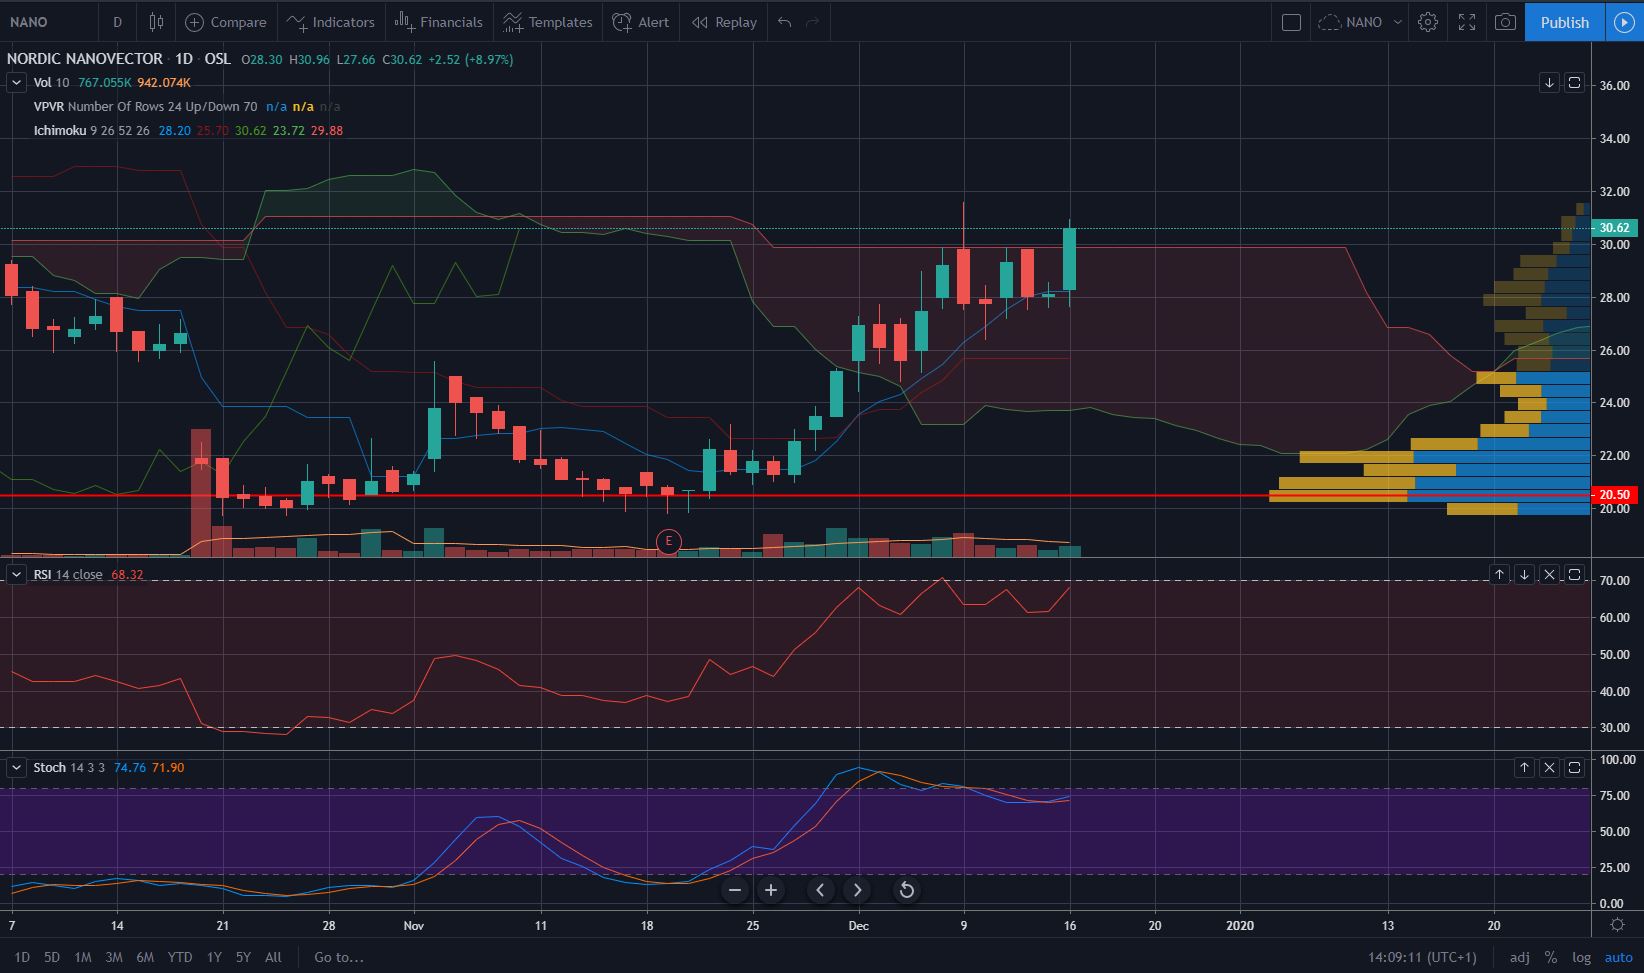Viewport: 1644px width, 973px height.
Task: Zoom out the chart with minus button
Action: click(x=735, y=890)
